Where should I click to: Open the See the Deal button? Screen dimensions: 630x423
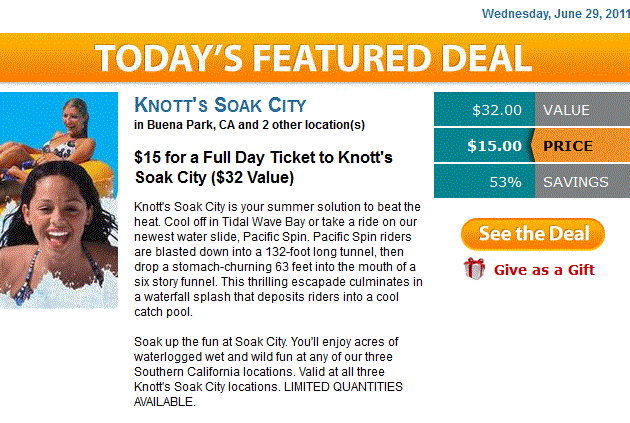pos(533,234)
